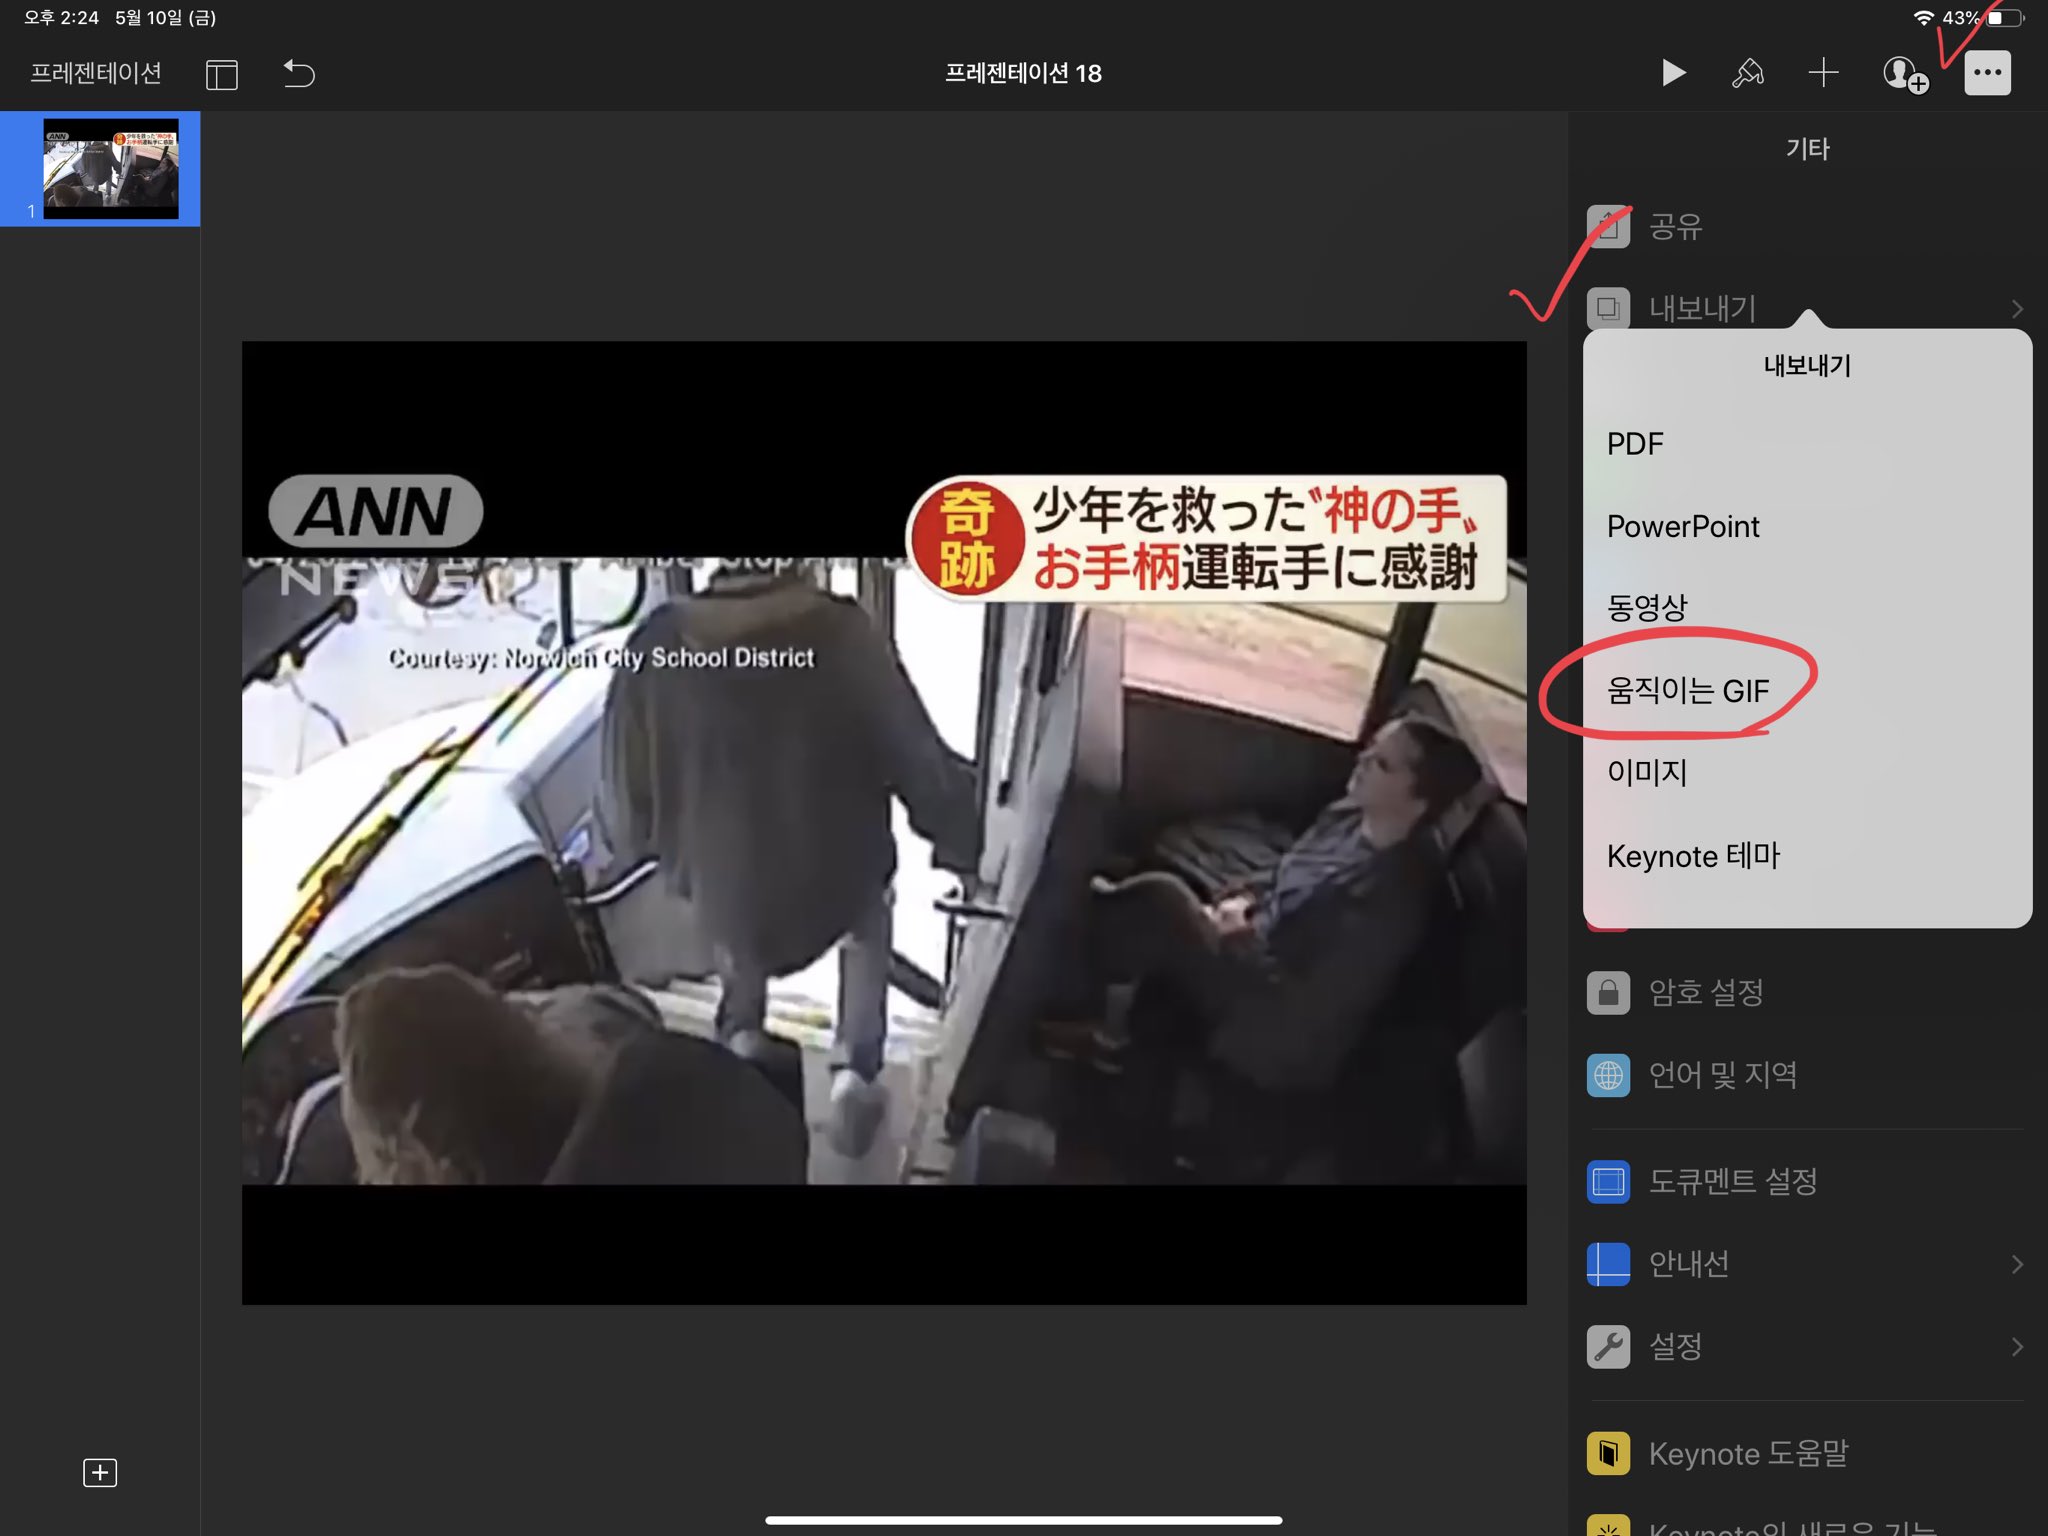
Task: Open the Format brush tool
Action: coord(1747,73)
